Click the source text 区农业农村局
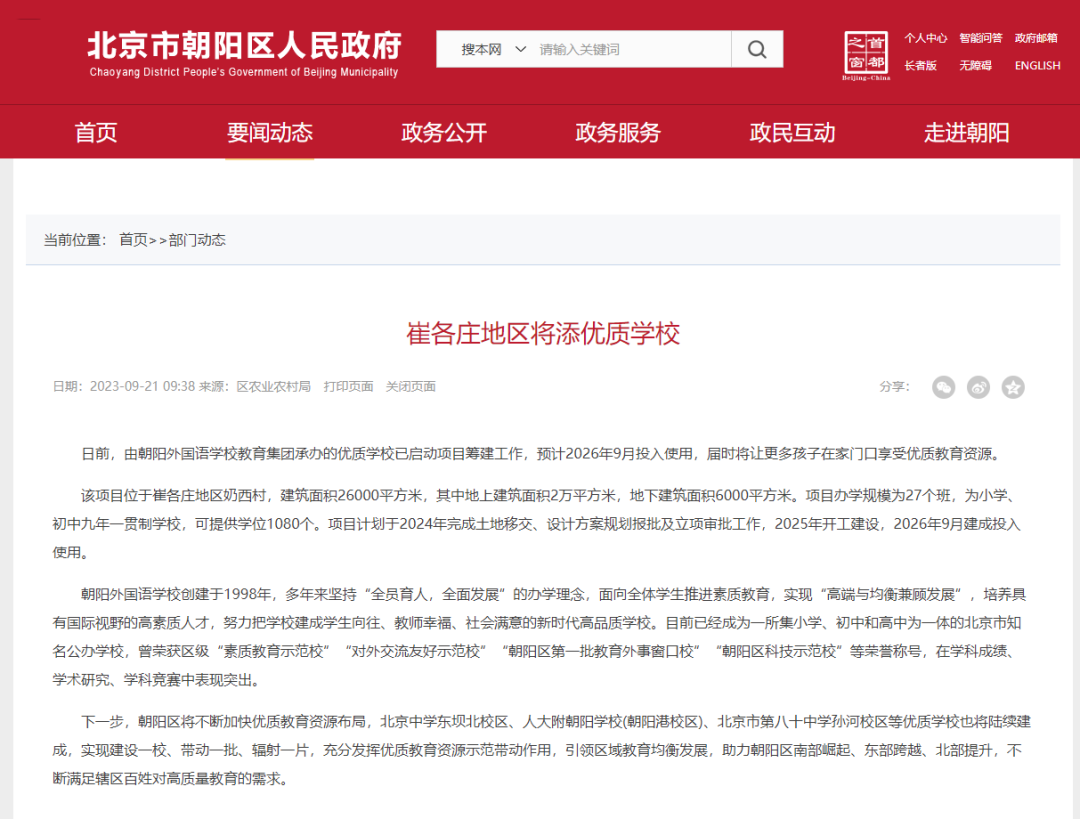 click(273, 386)
